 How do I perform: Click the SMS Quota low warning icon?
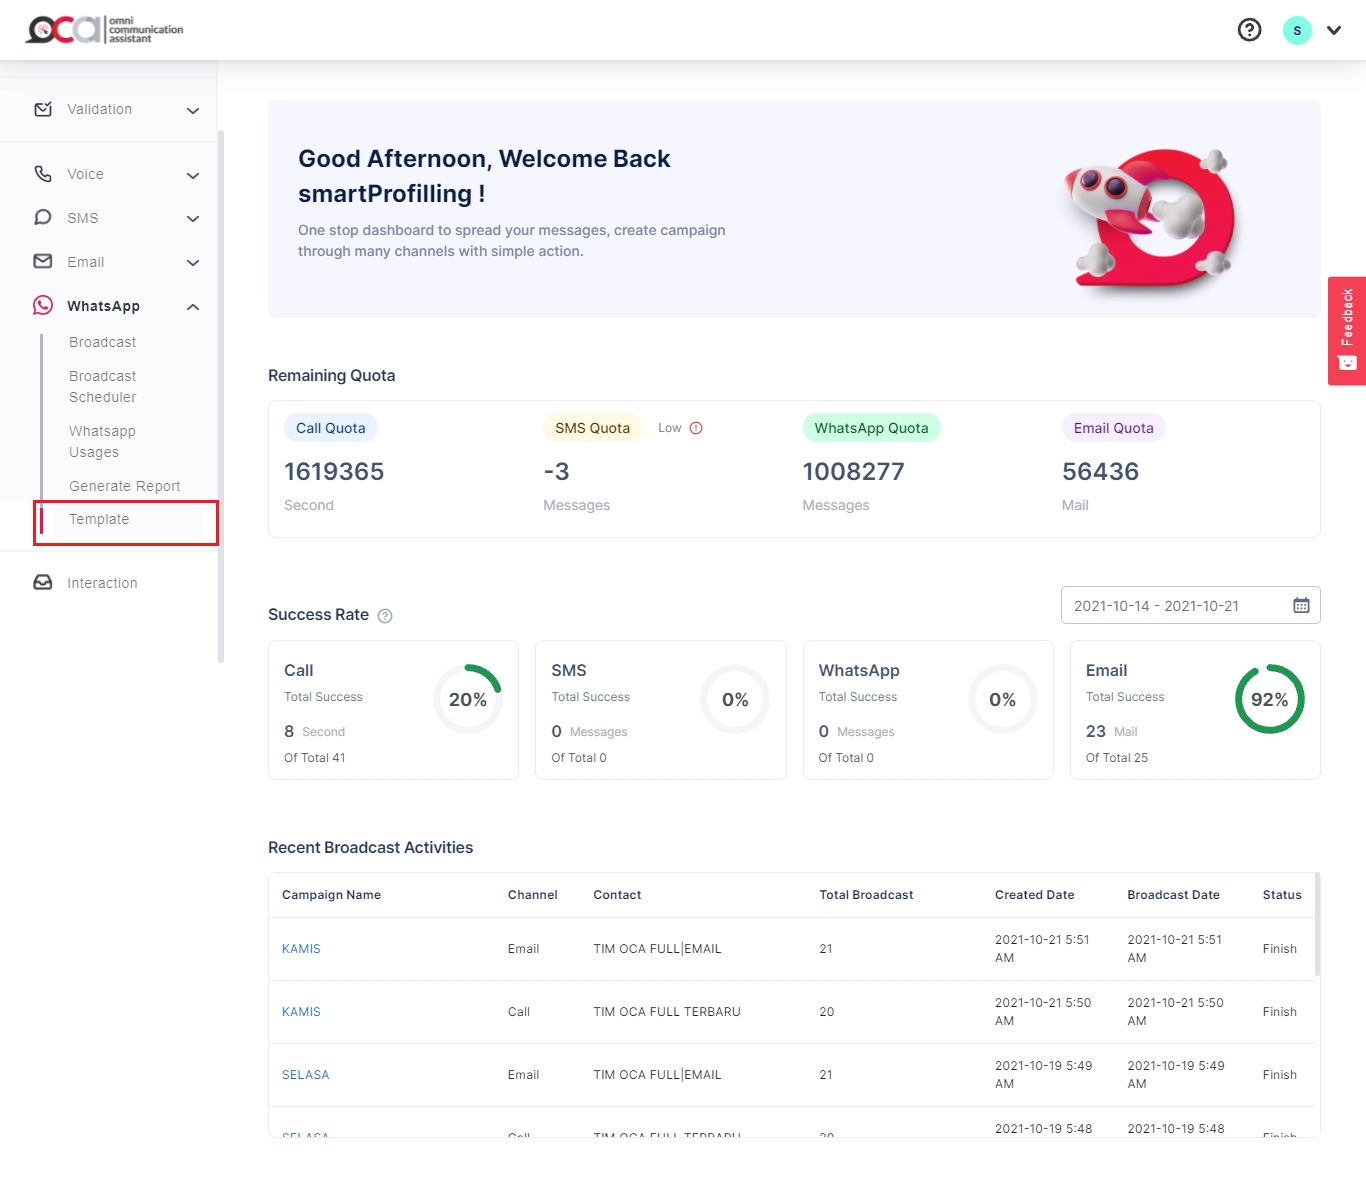[x=696, y=428]
